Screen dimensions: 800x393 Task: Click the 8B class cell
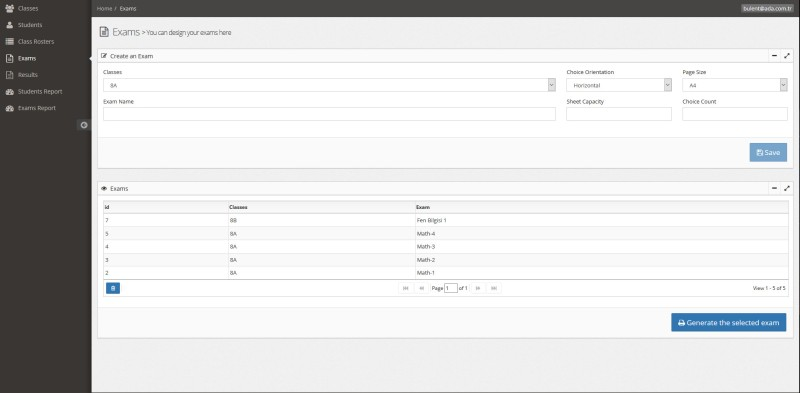(x=321, y=220)
